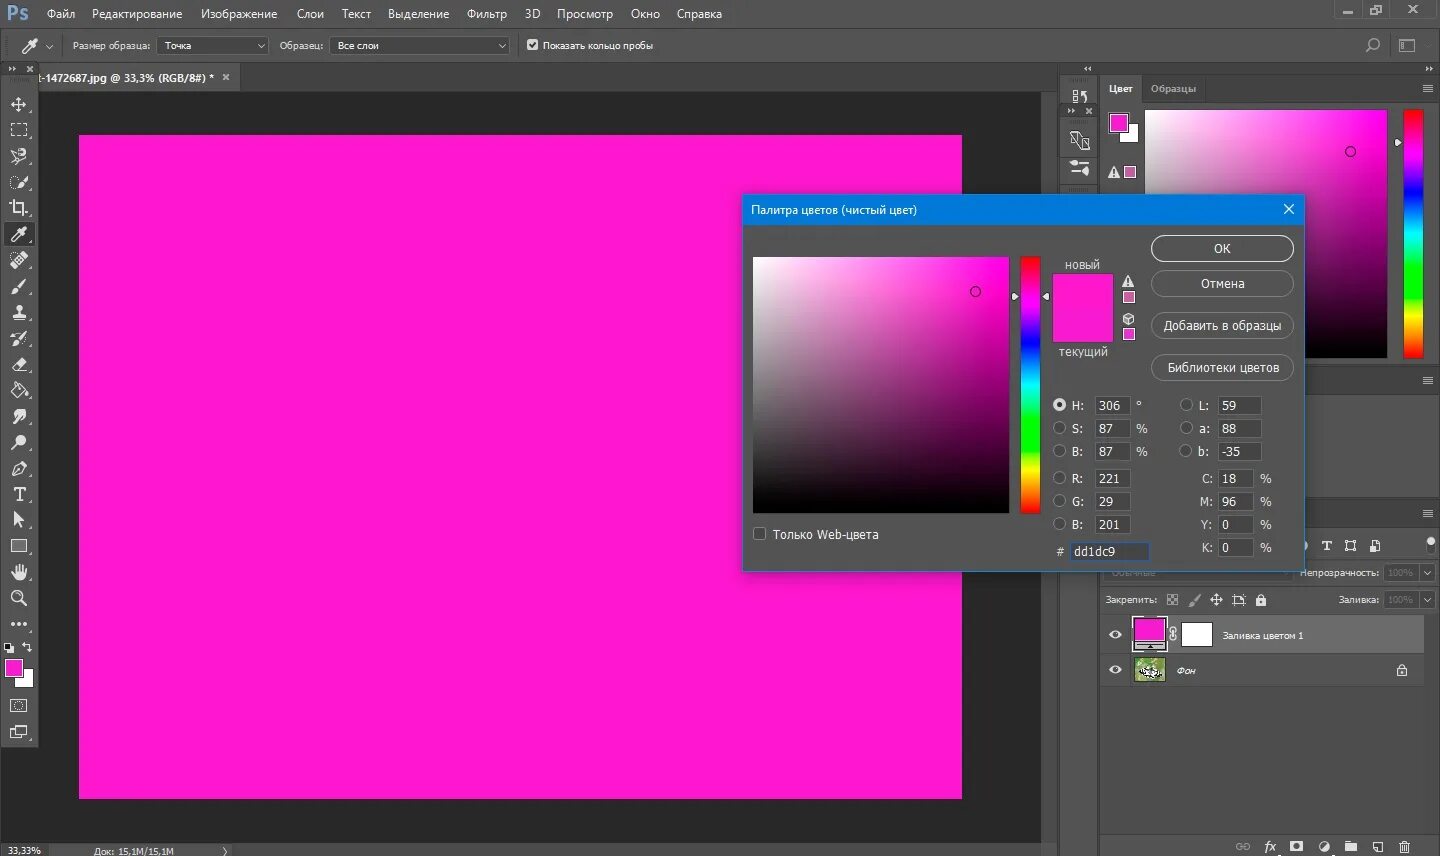Select the Zoom tool
The width and height of the screenshot is (1440, 856).
[x=19, y=598]
